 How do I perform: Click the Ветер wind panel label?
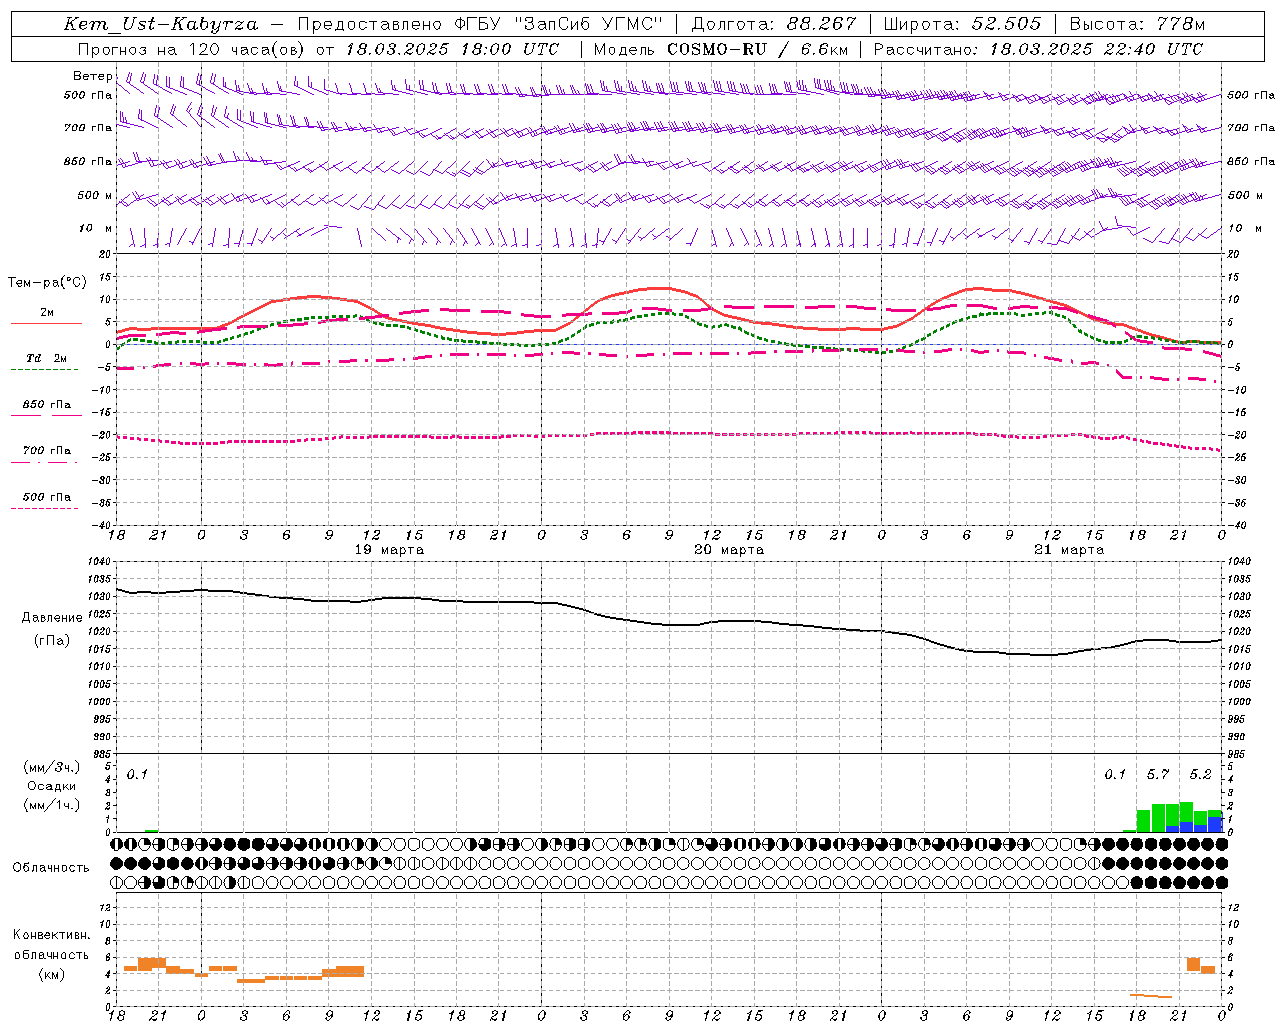click(x=93, y=76)
